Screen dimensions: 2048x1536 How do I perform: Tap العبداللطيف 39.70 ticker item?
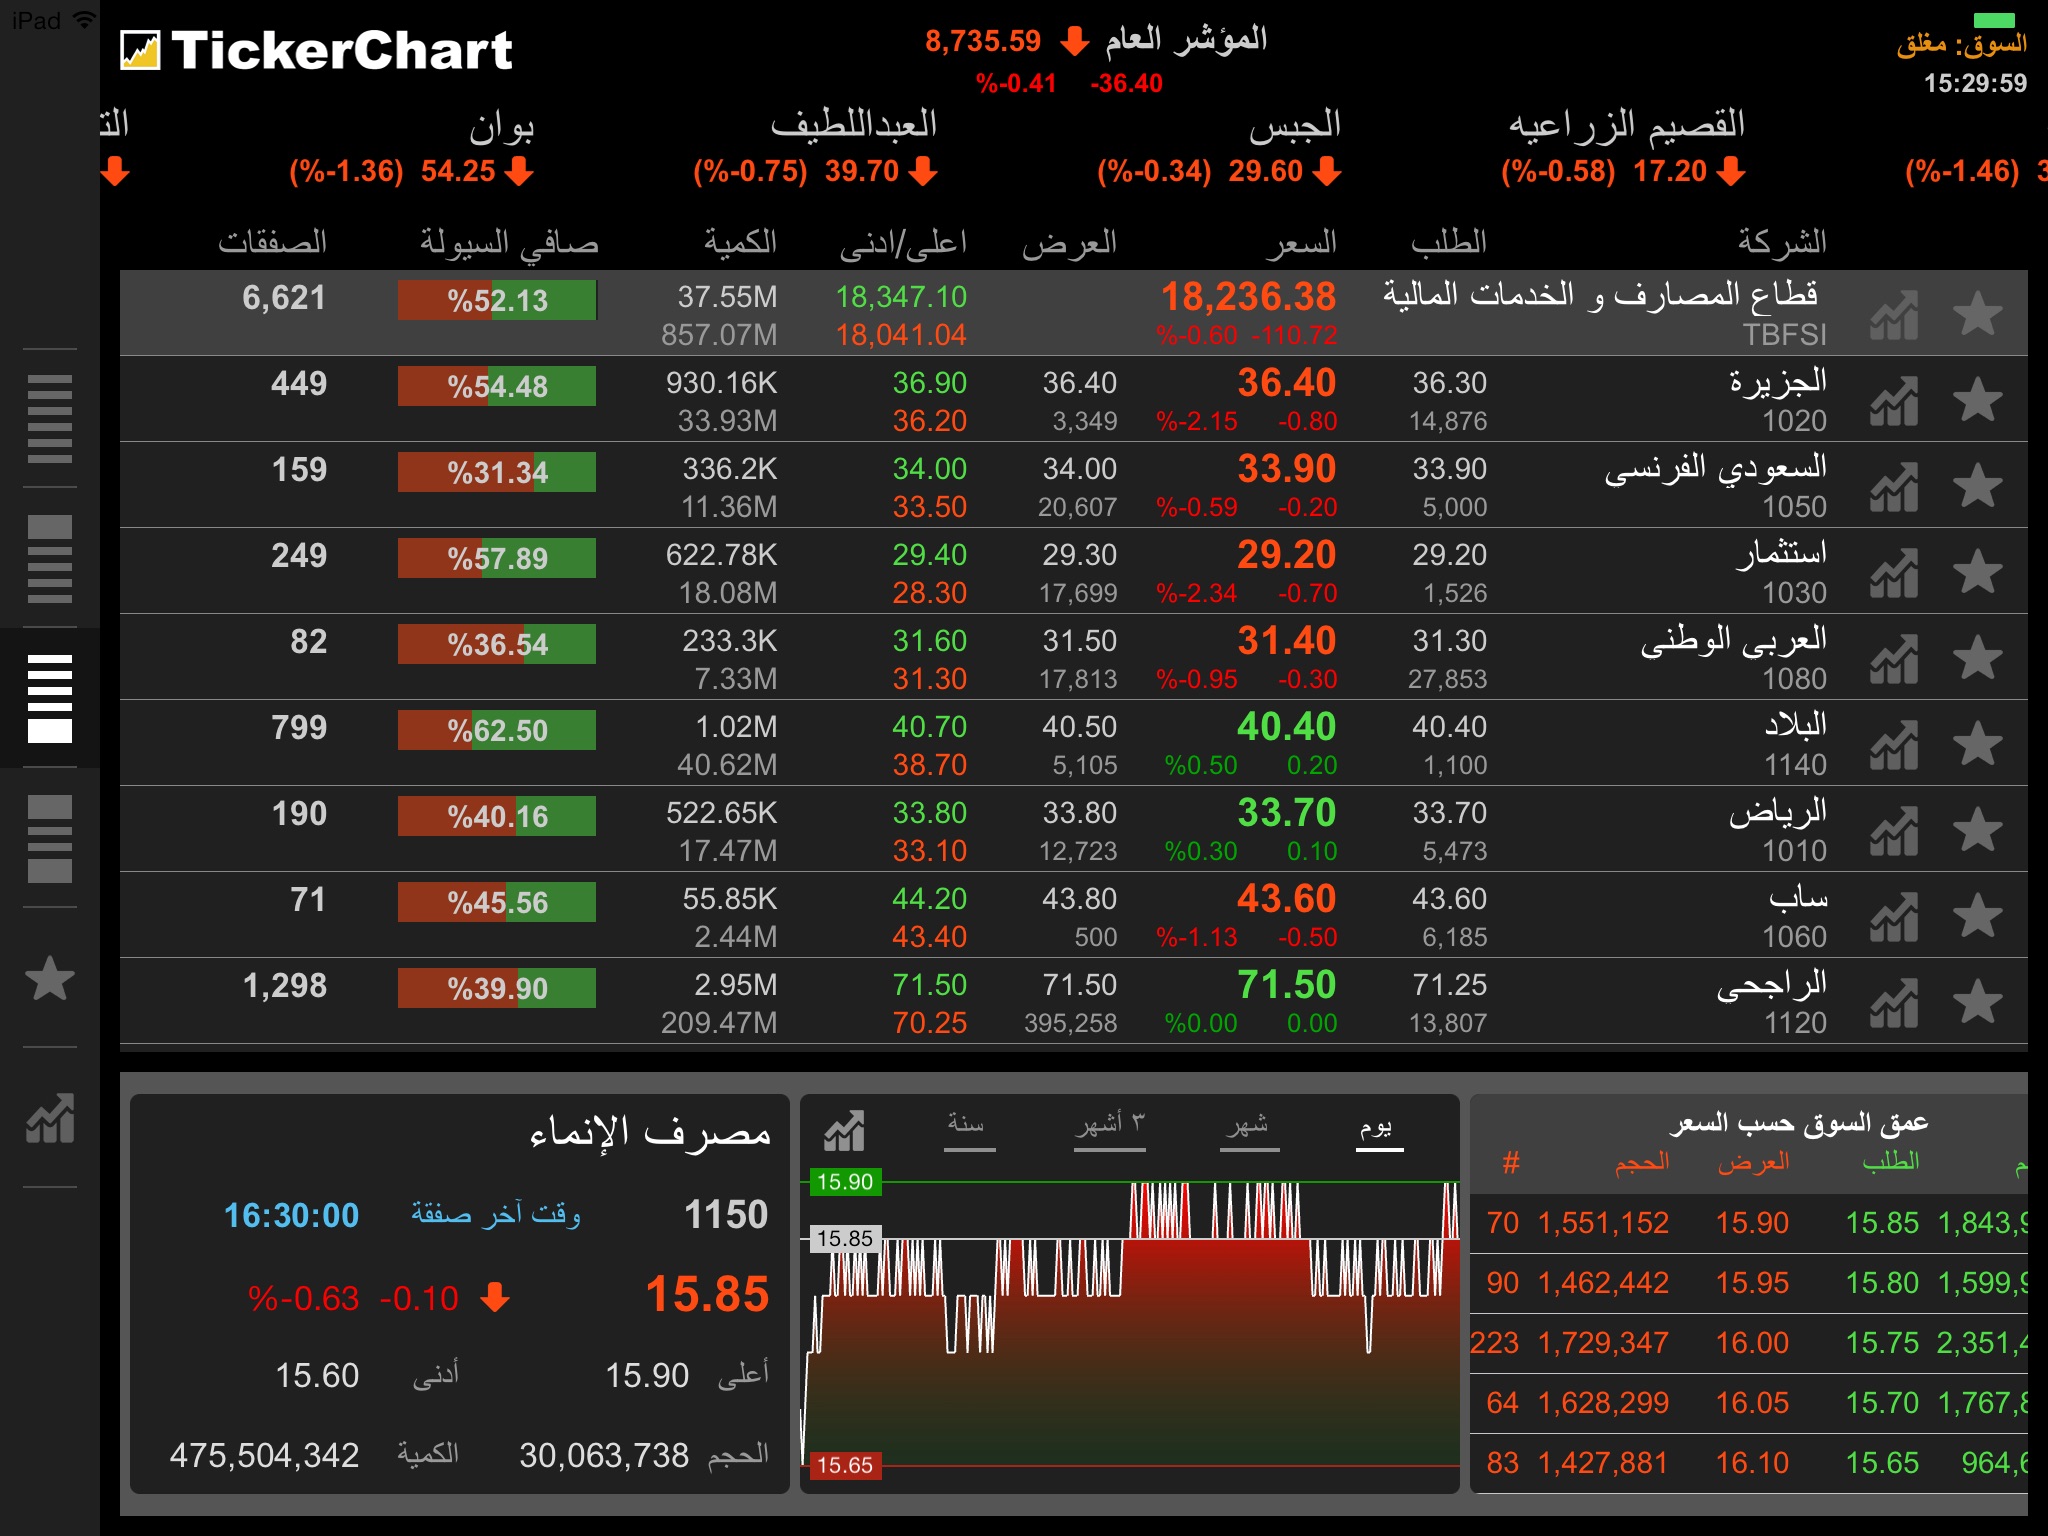816,148
